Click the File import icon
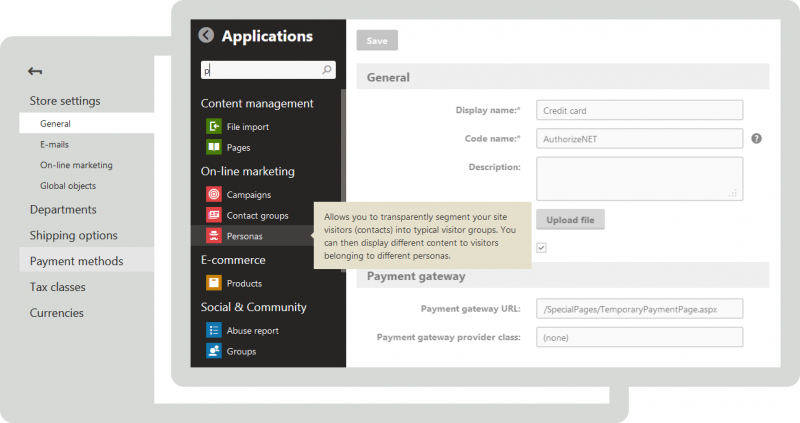 click(214, 127)
